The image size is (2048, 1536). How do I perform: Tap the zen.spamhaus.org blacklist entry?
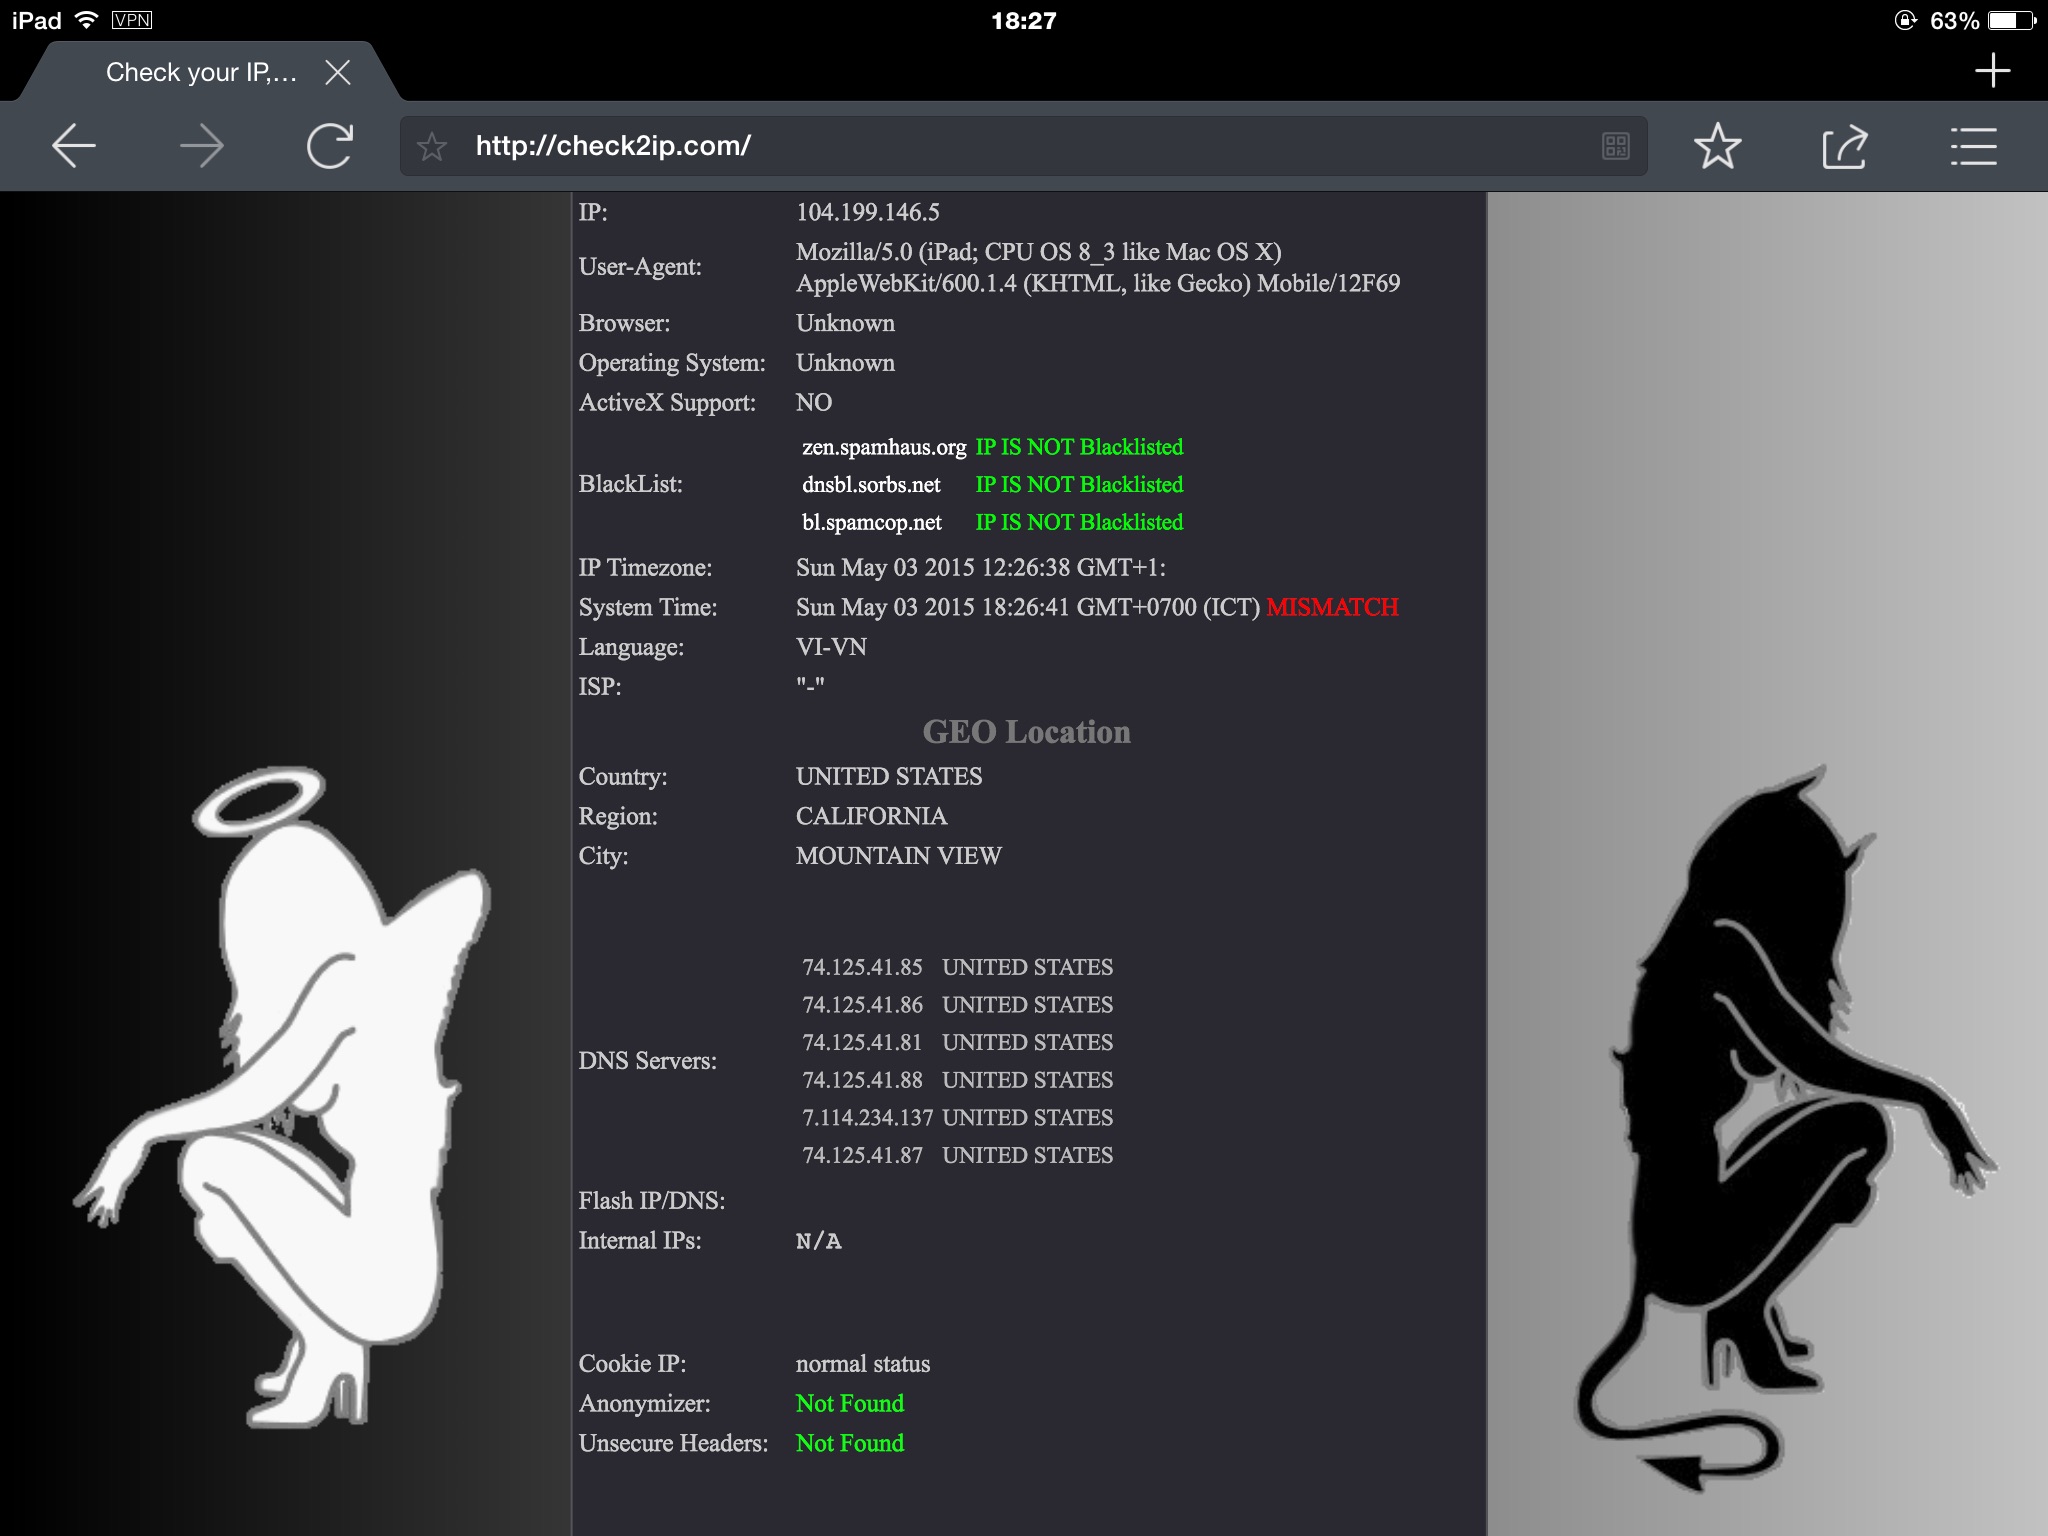[x=884, y=447]
